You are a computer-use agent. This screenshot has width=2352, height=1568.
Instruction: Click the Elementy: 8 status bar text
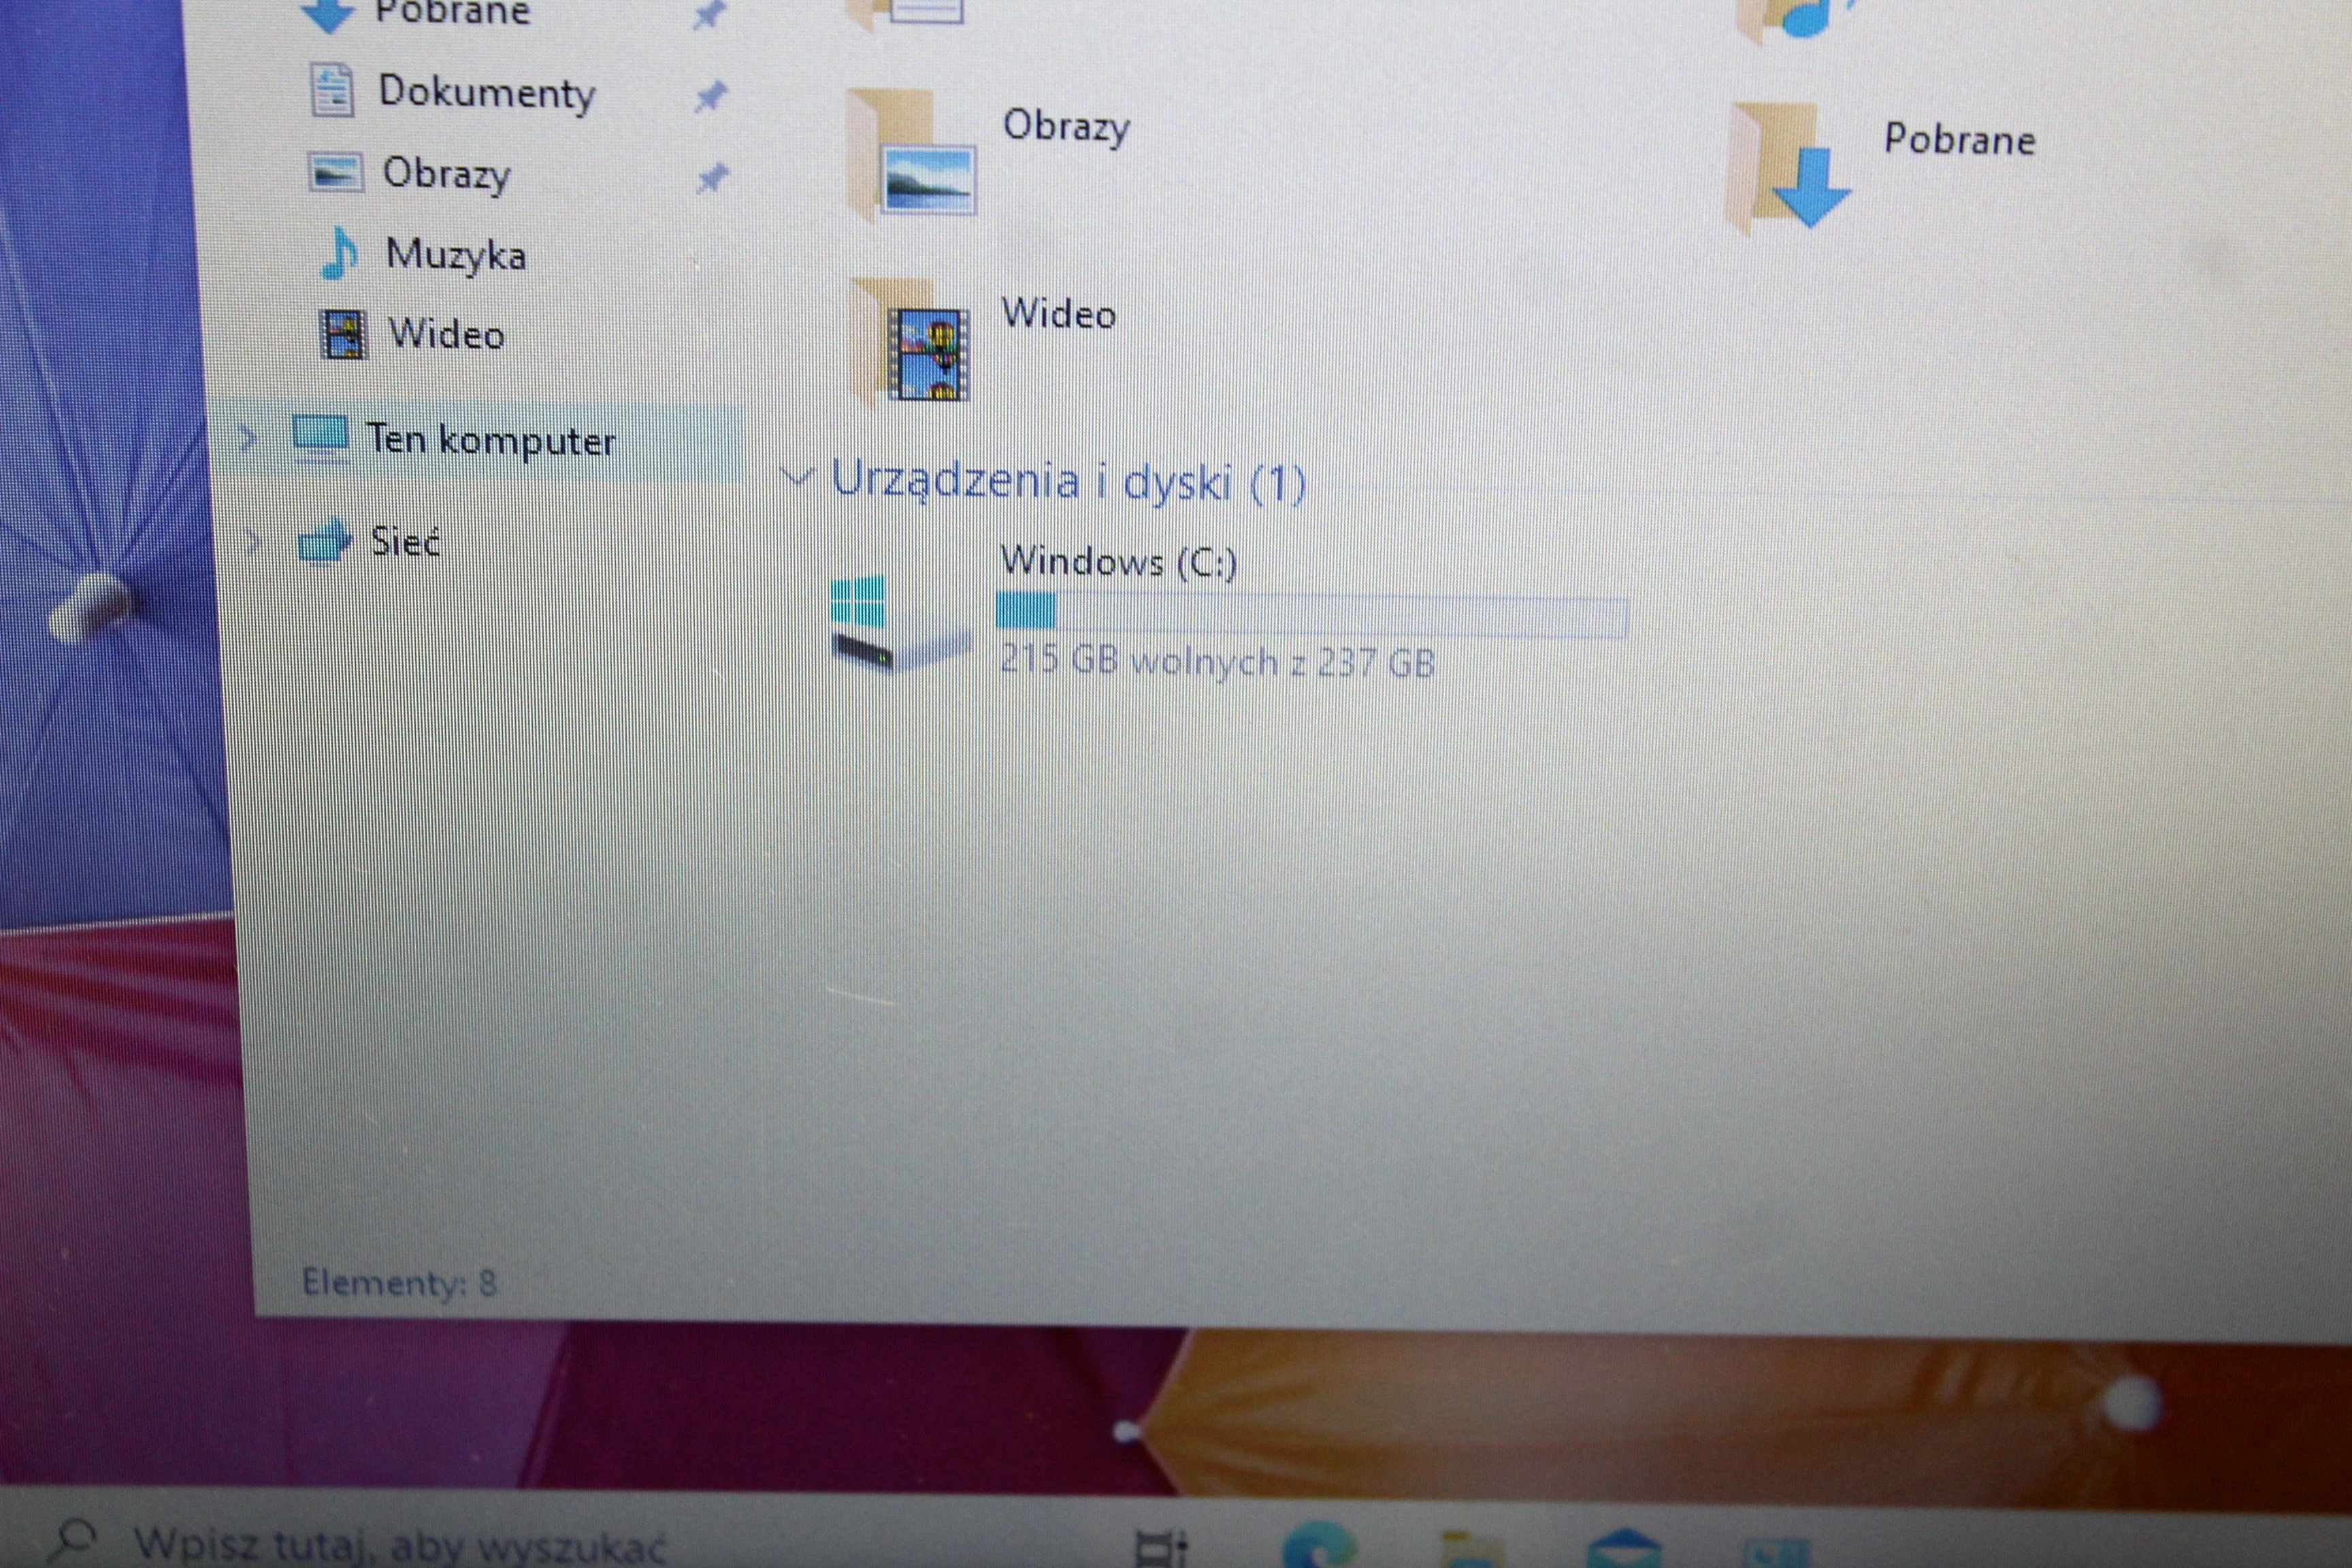(x=399, y=1282)
